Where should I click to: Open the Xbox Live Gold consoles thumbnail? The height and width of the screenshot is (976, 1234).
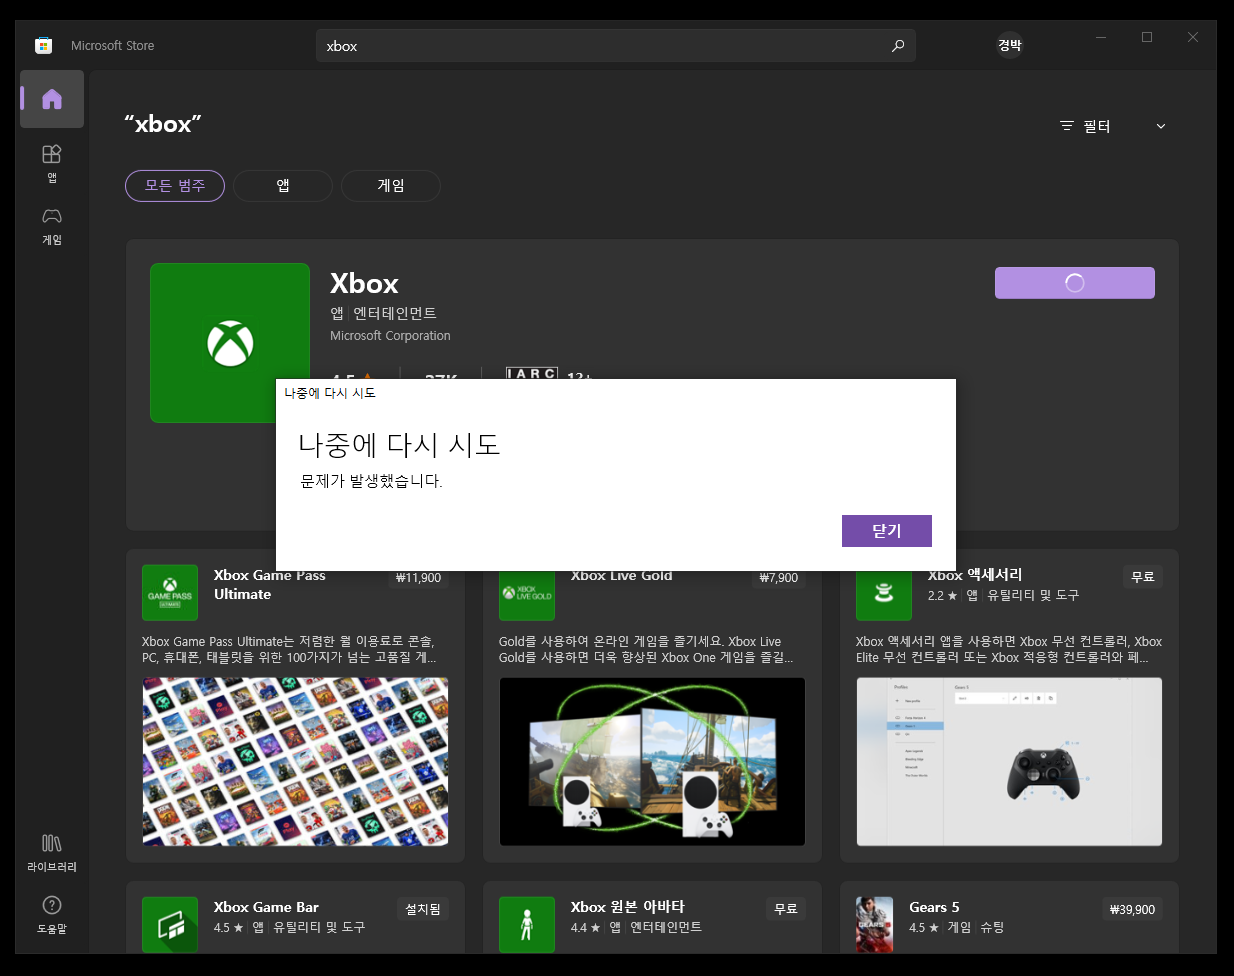tap(652, 762)
